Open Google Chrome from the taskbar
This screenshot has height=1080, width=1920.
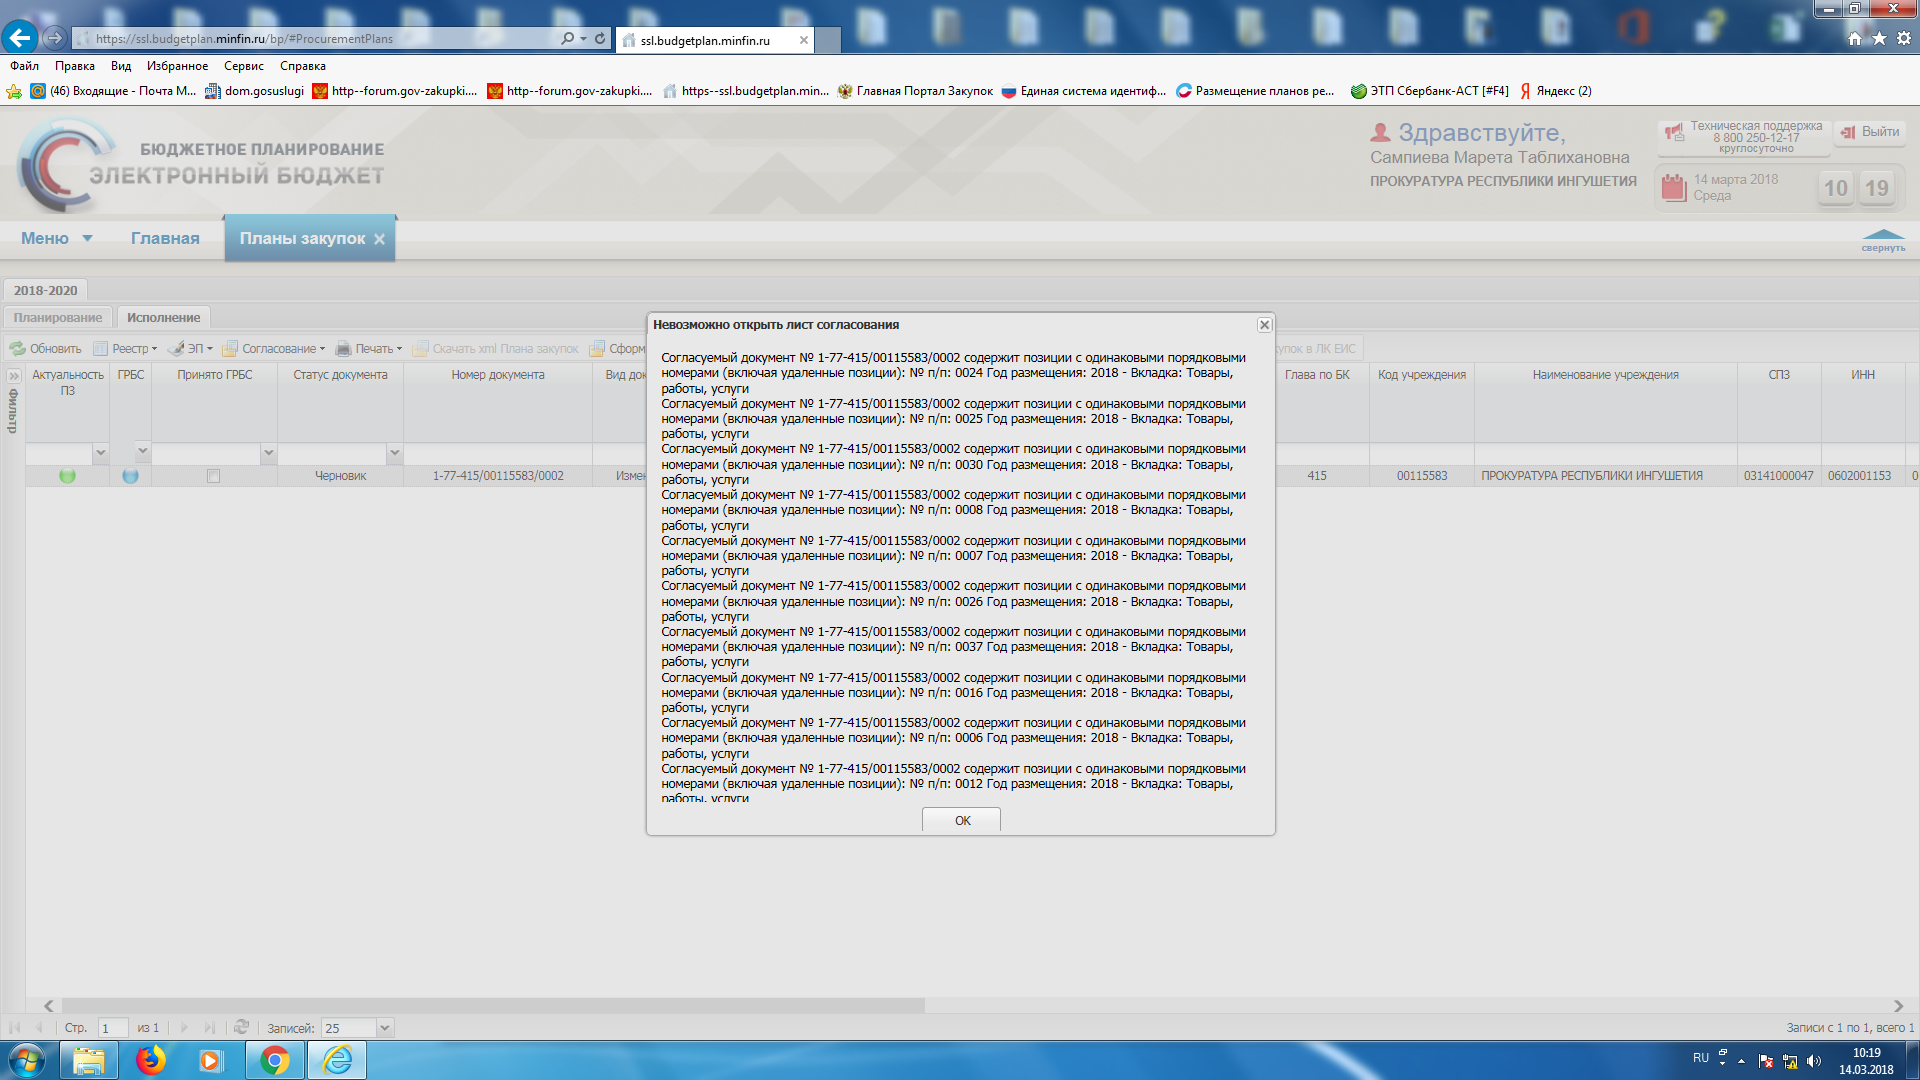274,1060
